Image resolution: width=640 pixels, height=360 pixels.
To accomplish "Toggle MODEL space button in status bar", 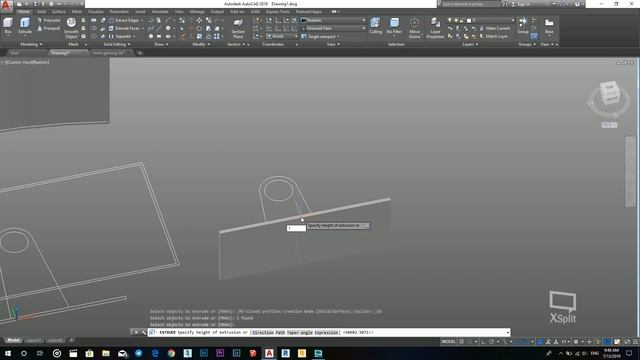I will click(448, 342).
